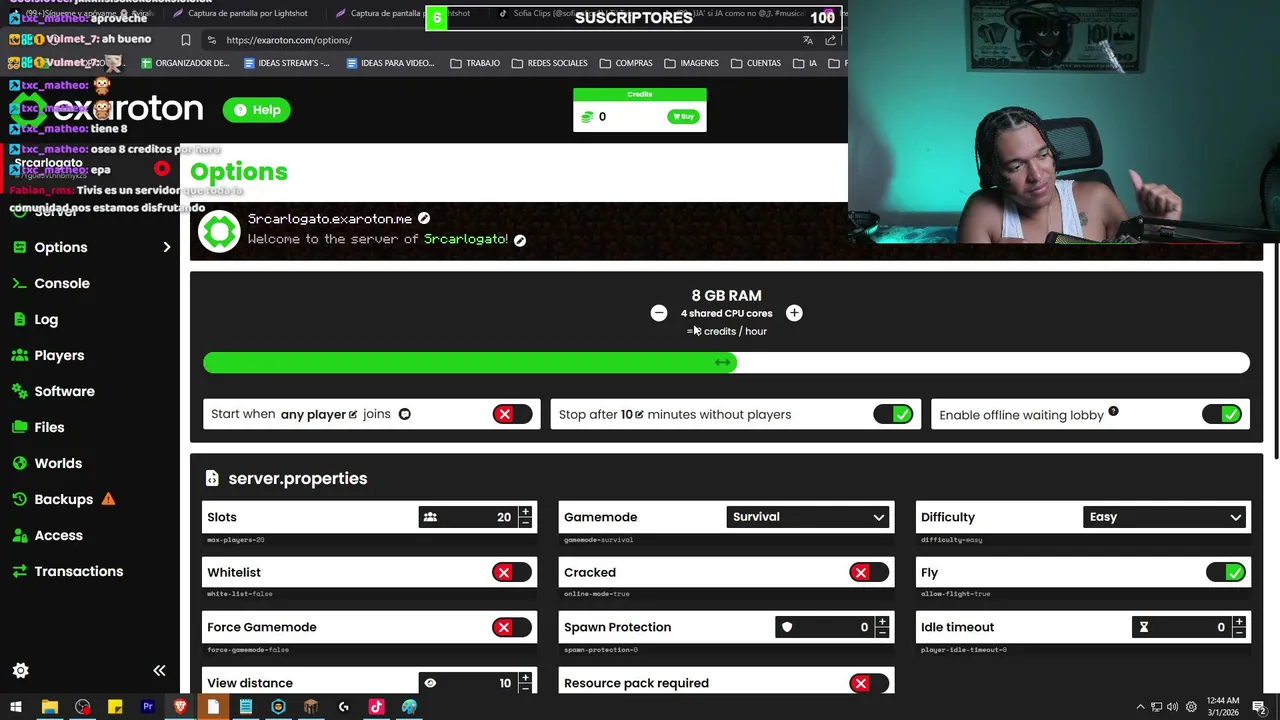This screenshot has width=1280, height=720.
Task: Click the Idle timeout hourglass icon
Action: tap(1144, 627)
